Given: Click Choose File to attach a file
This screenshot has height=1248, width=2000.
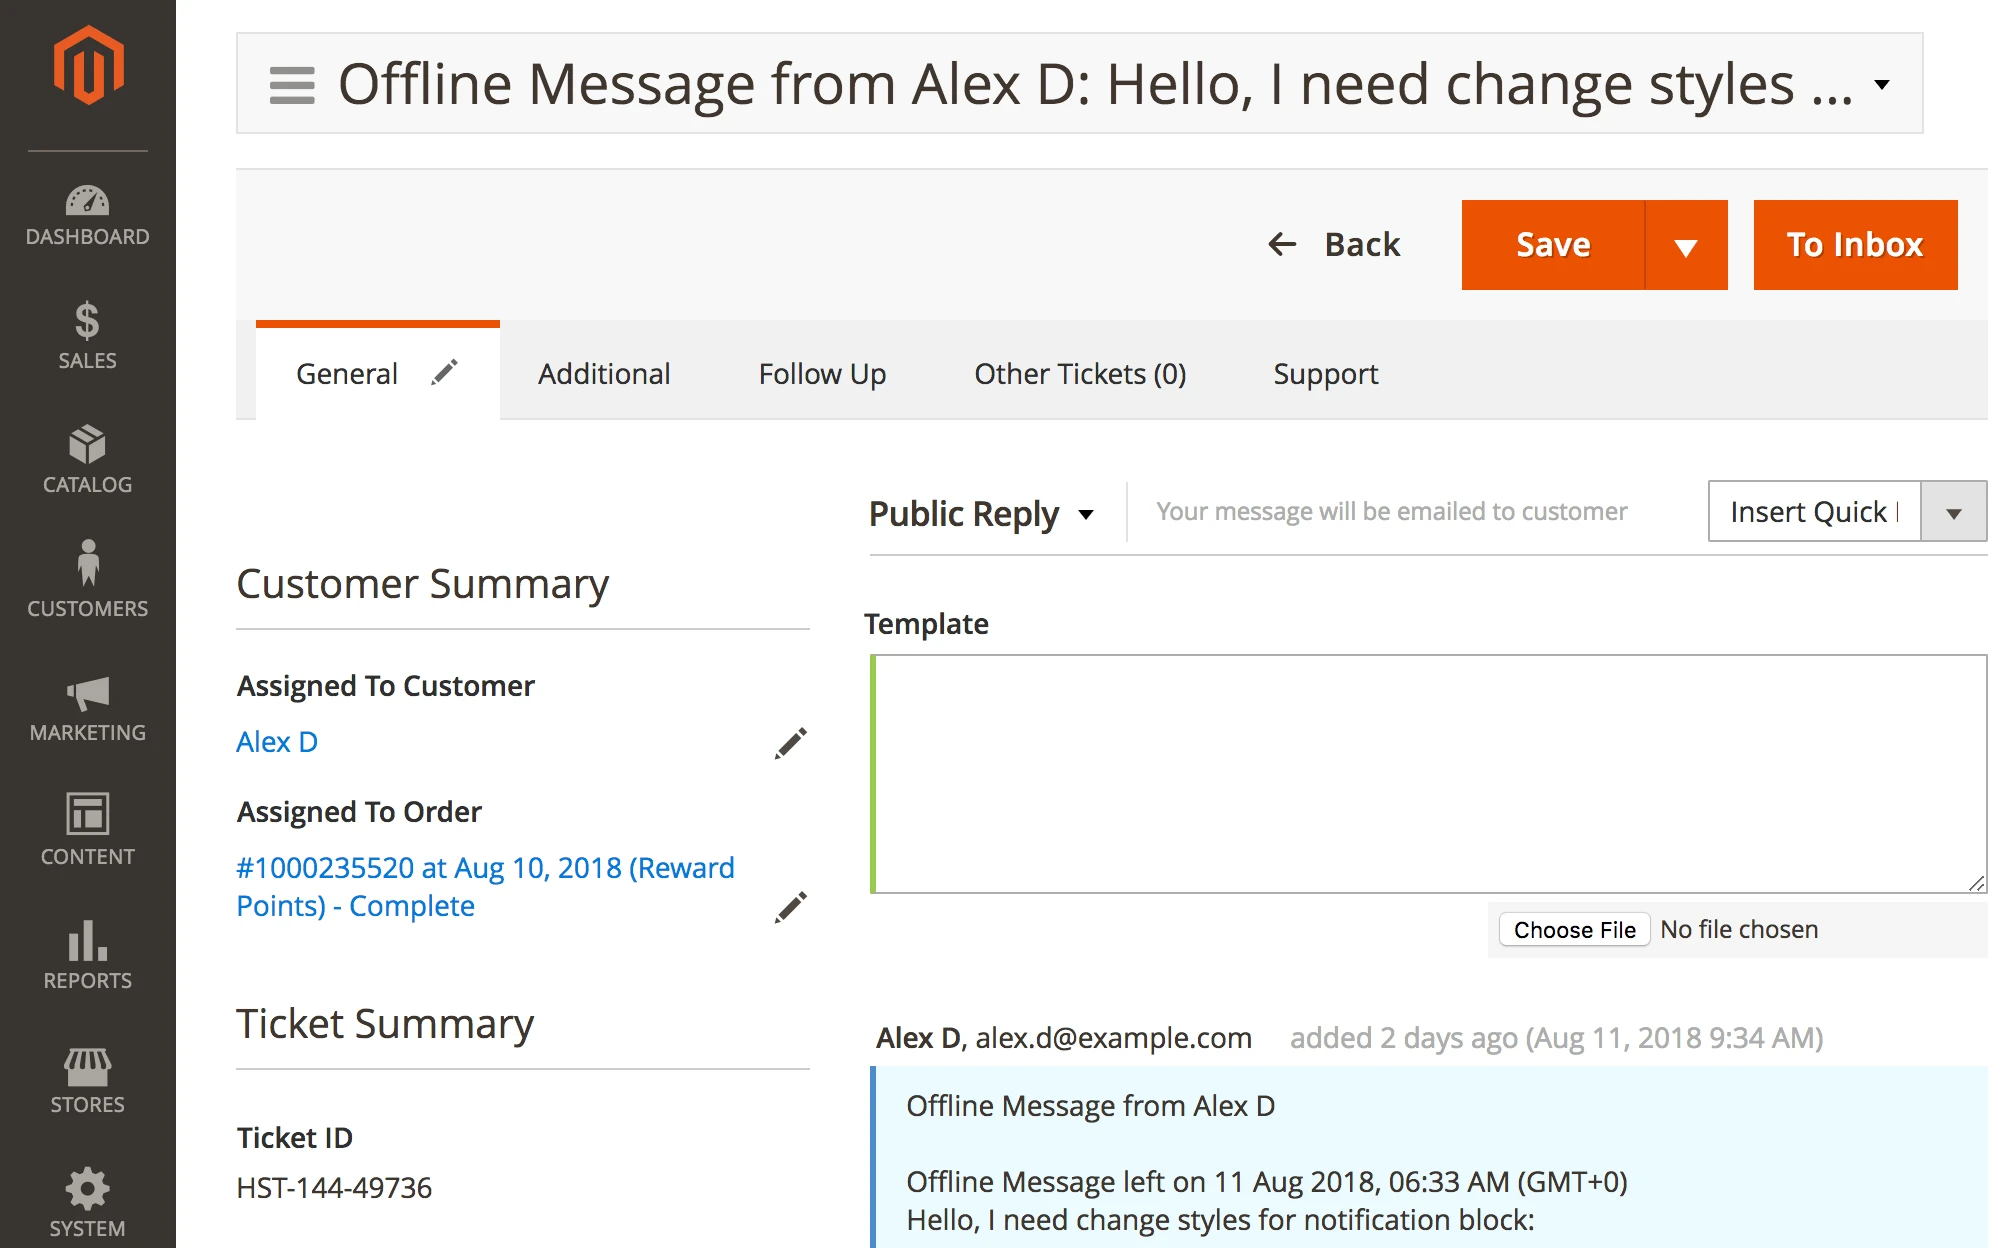Looking at the screenshot, I should pyautogui.click(x=1574, y=929).
